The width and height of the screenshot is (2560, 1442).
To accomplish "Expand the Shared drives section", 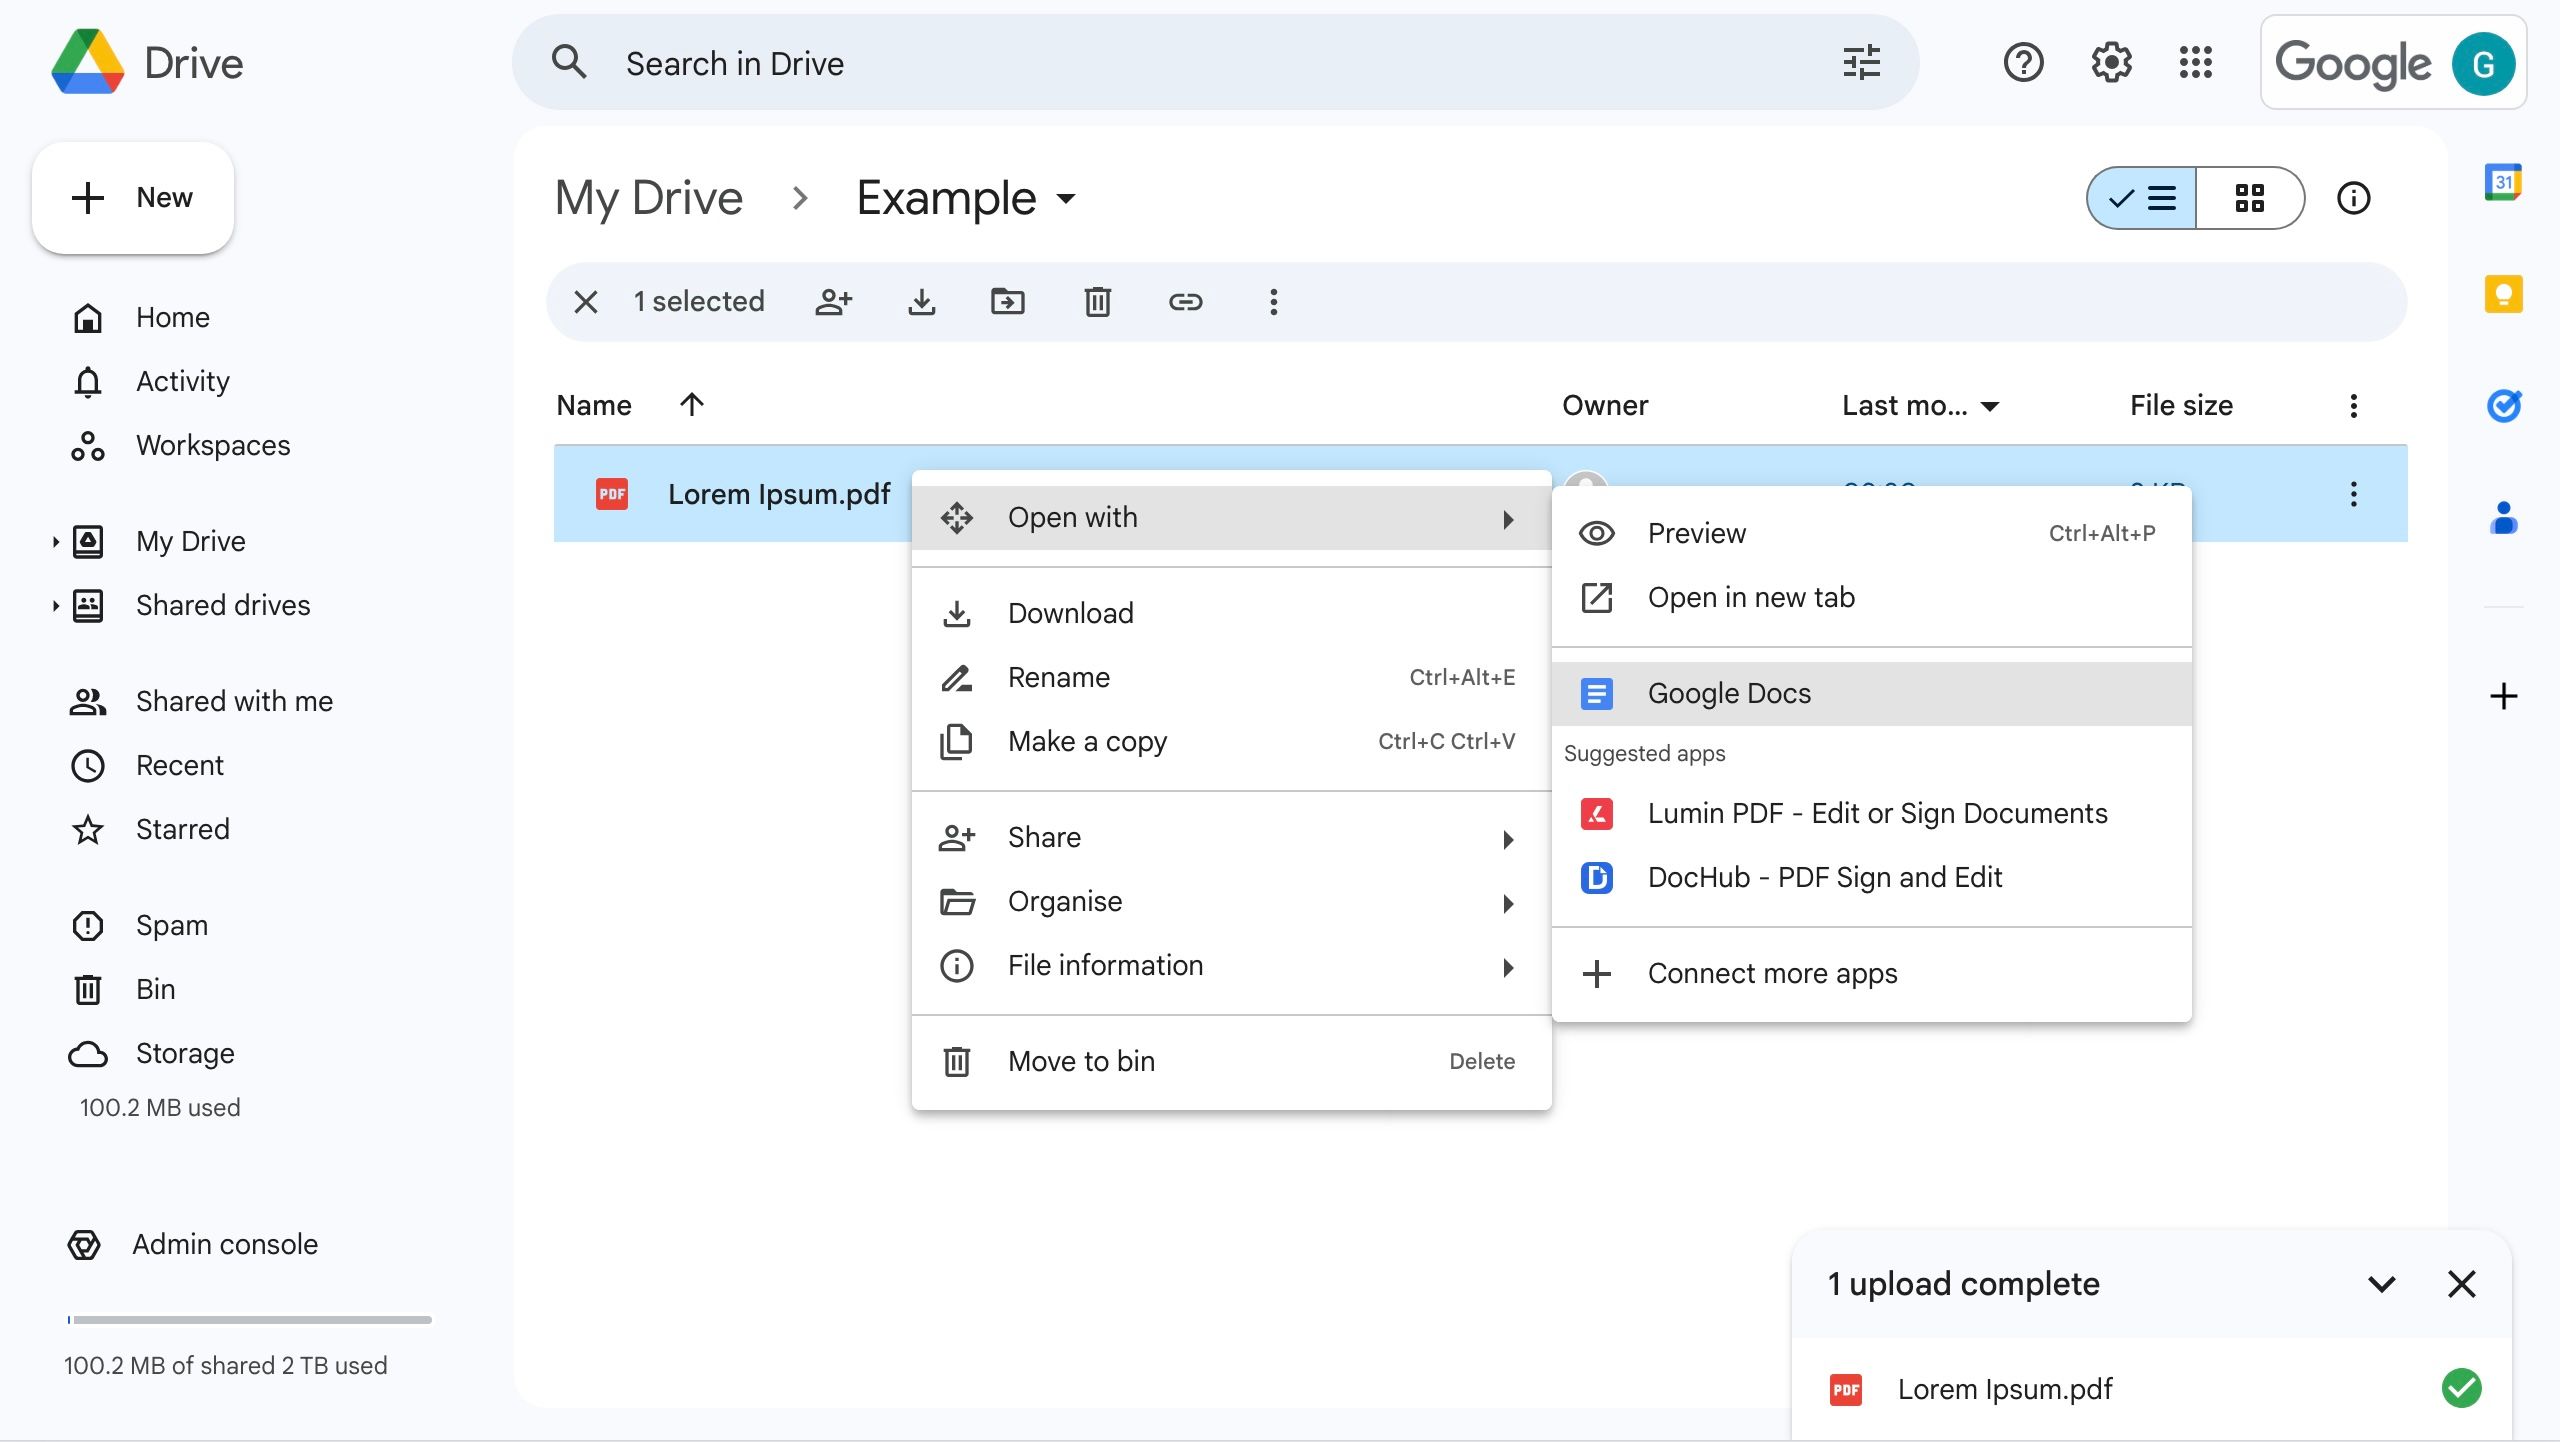I will pyautogui.click(x=55, y=605).
